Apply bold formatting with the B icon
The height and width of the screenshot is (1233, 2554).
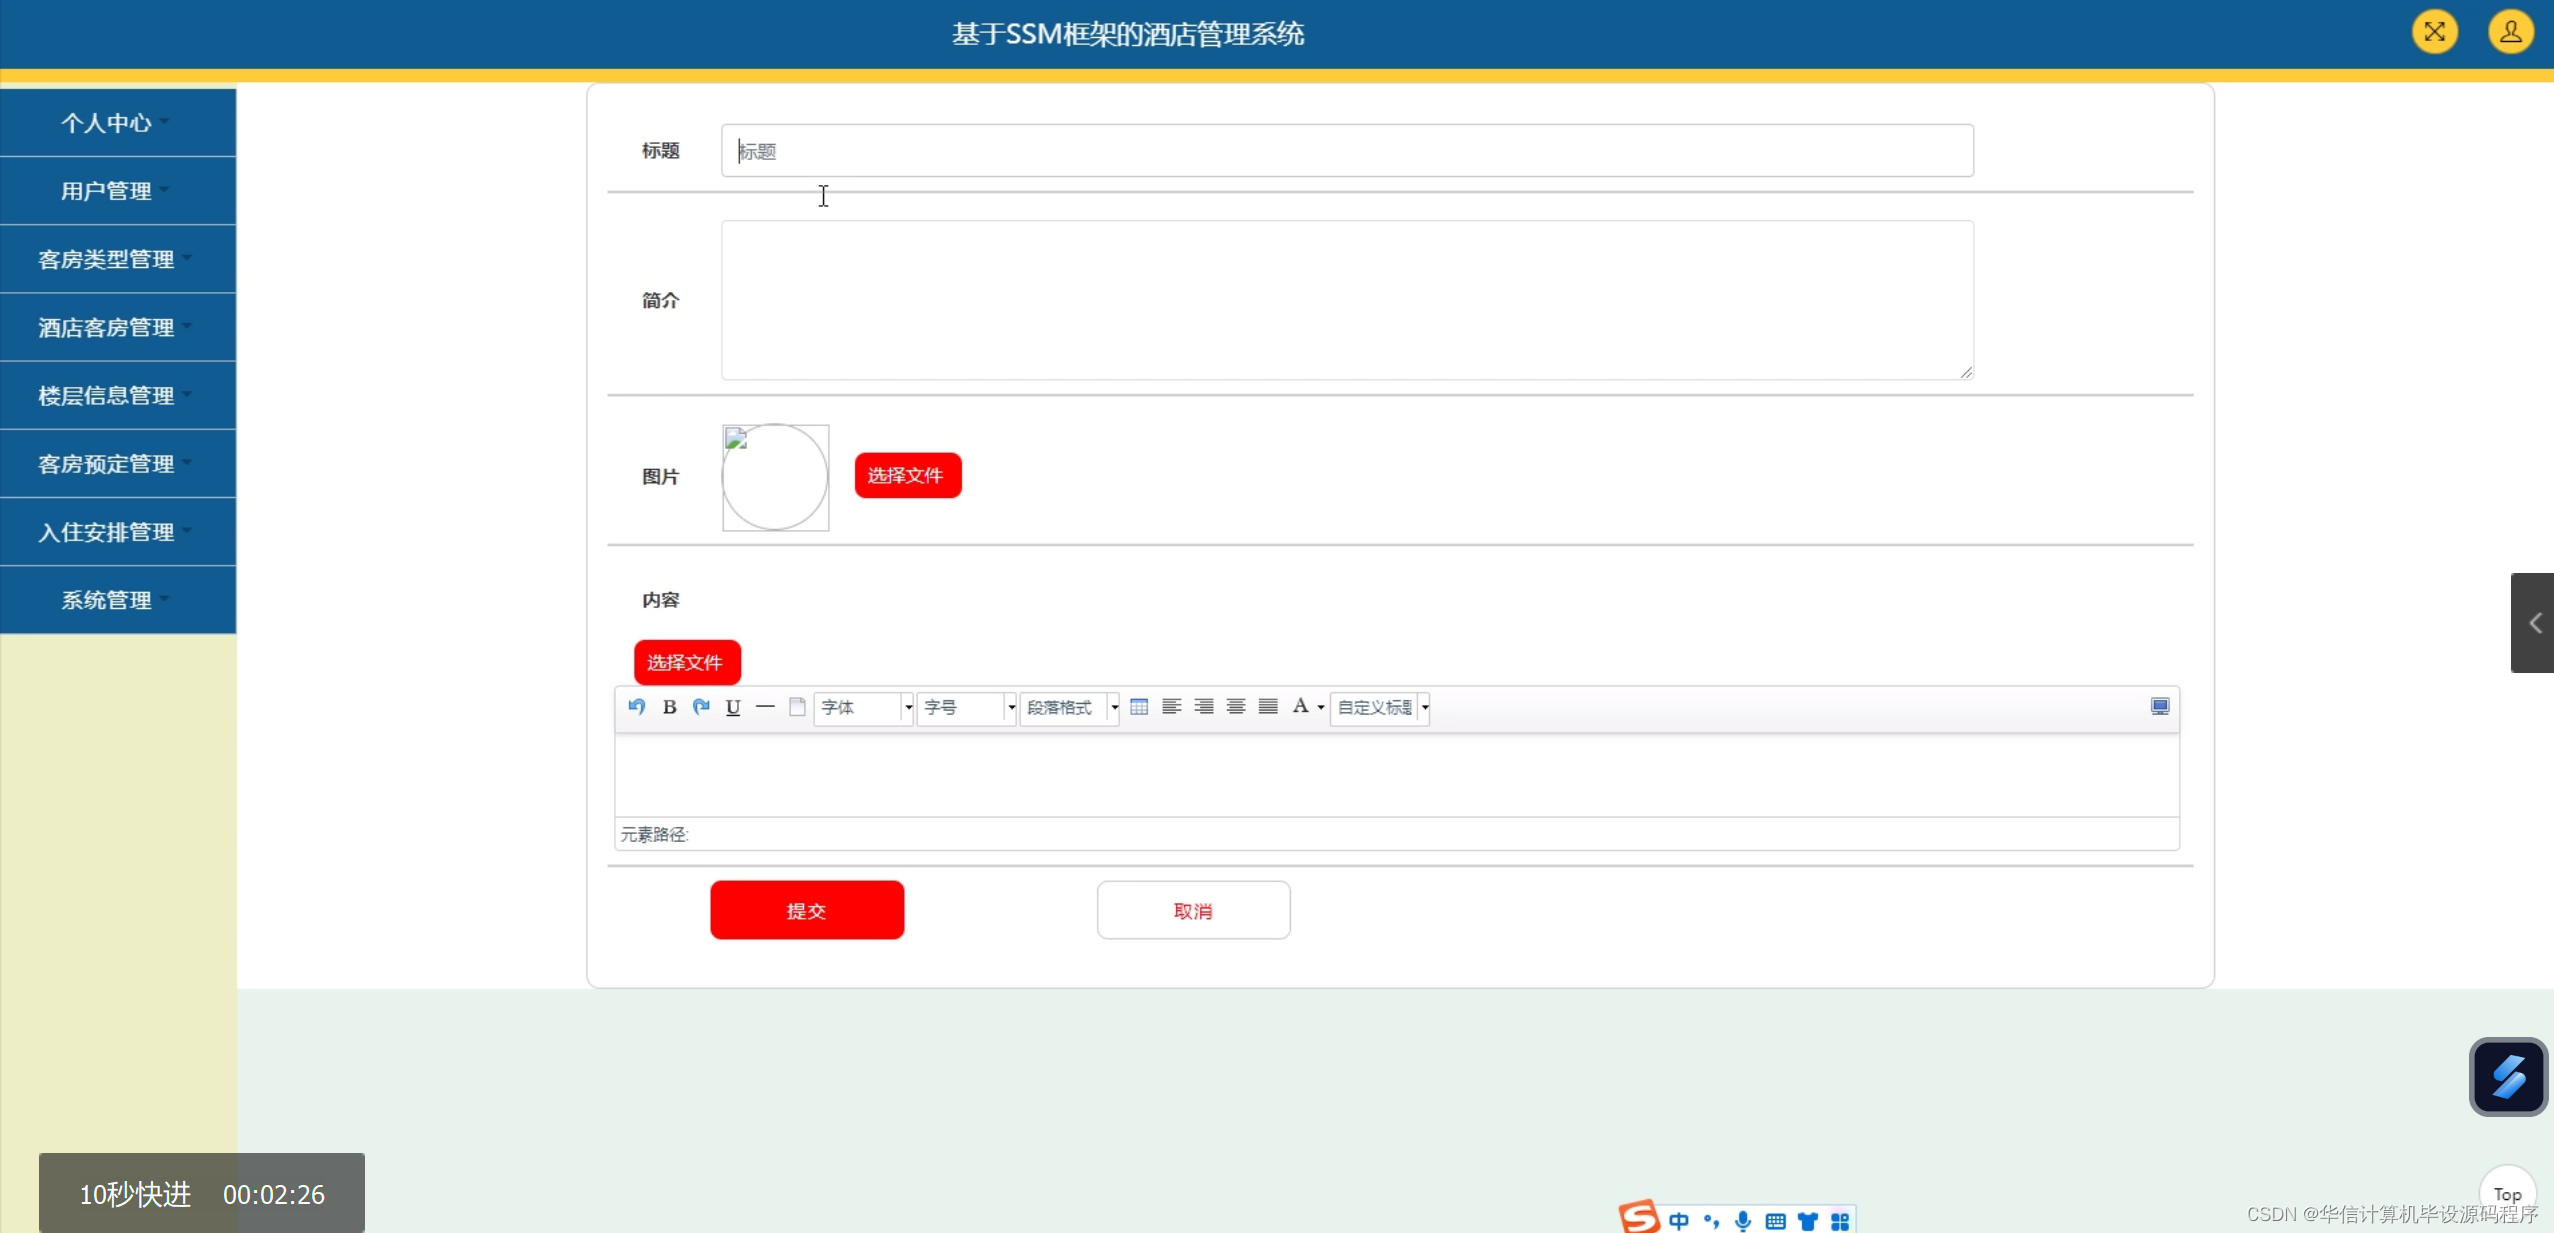click(x=669, y=707)
